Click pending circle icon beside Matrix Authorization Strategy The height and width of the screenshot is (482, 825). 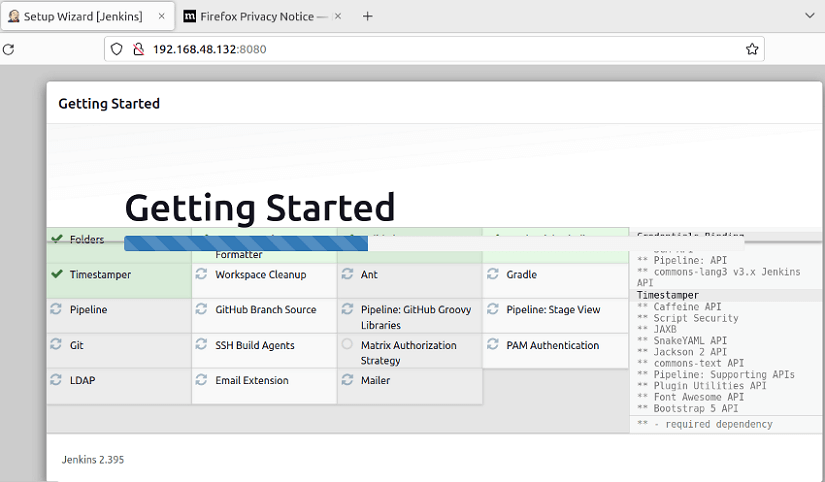click(x=347, y=344)
